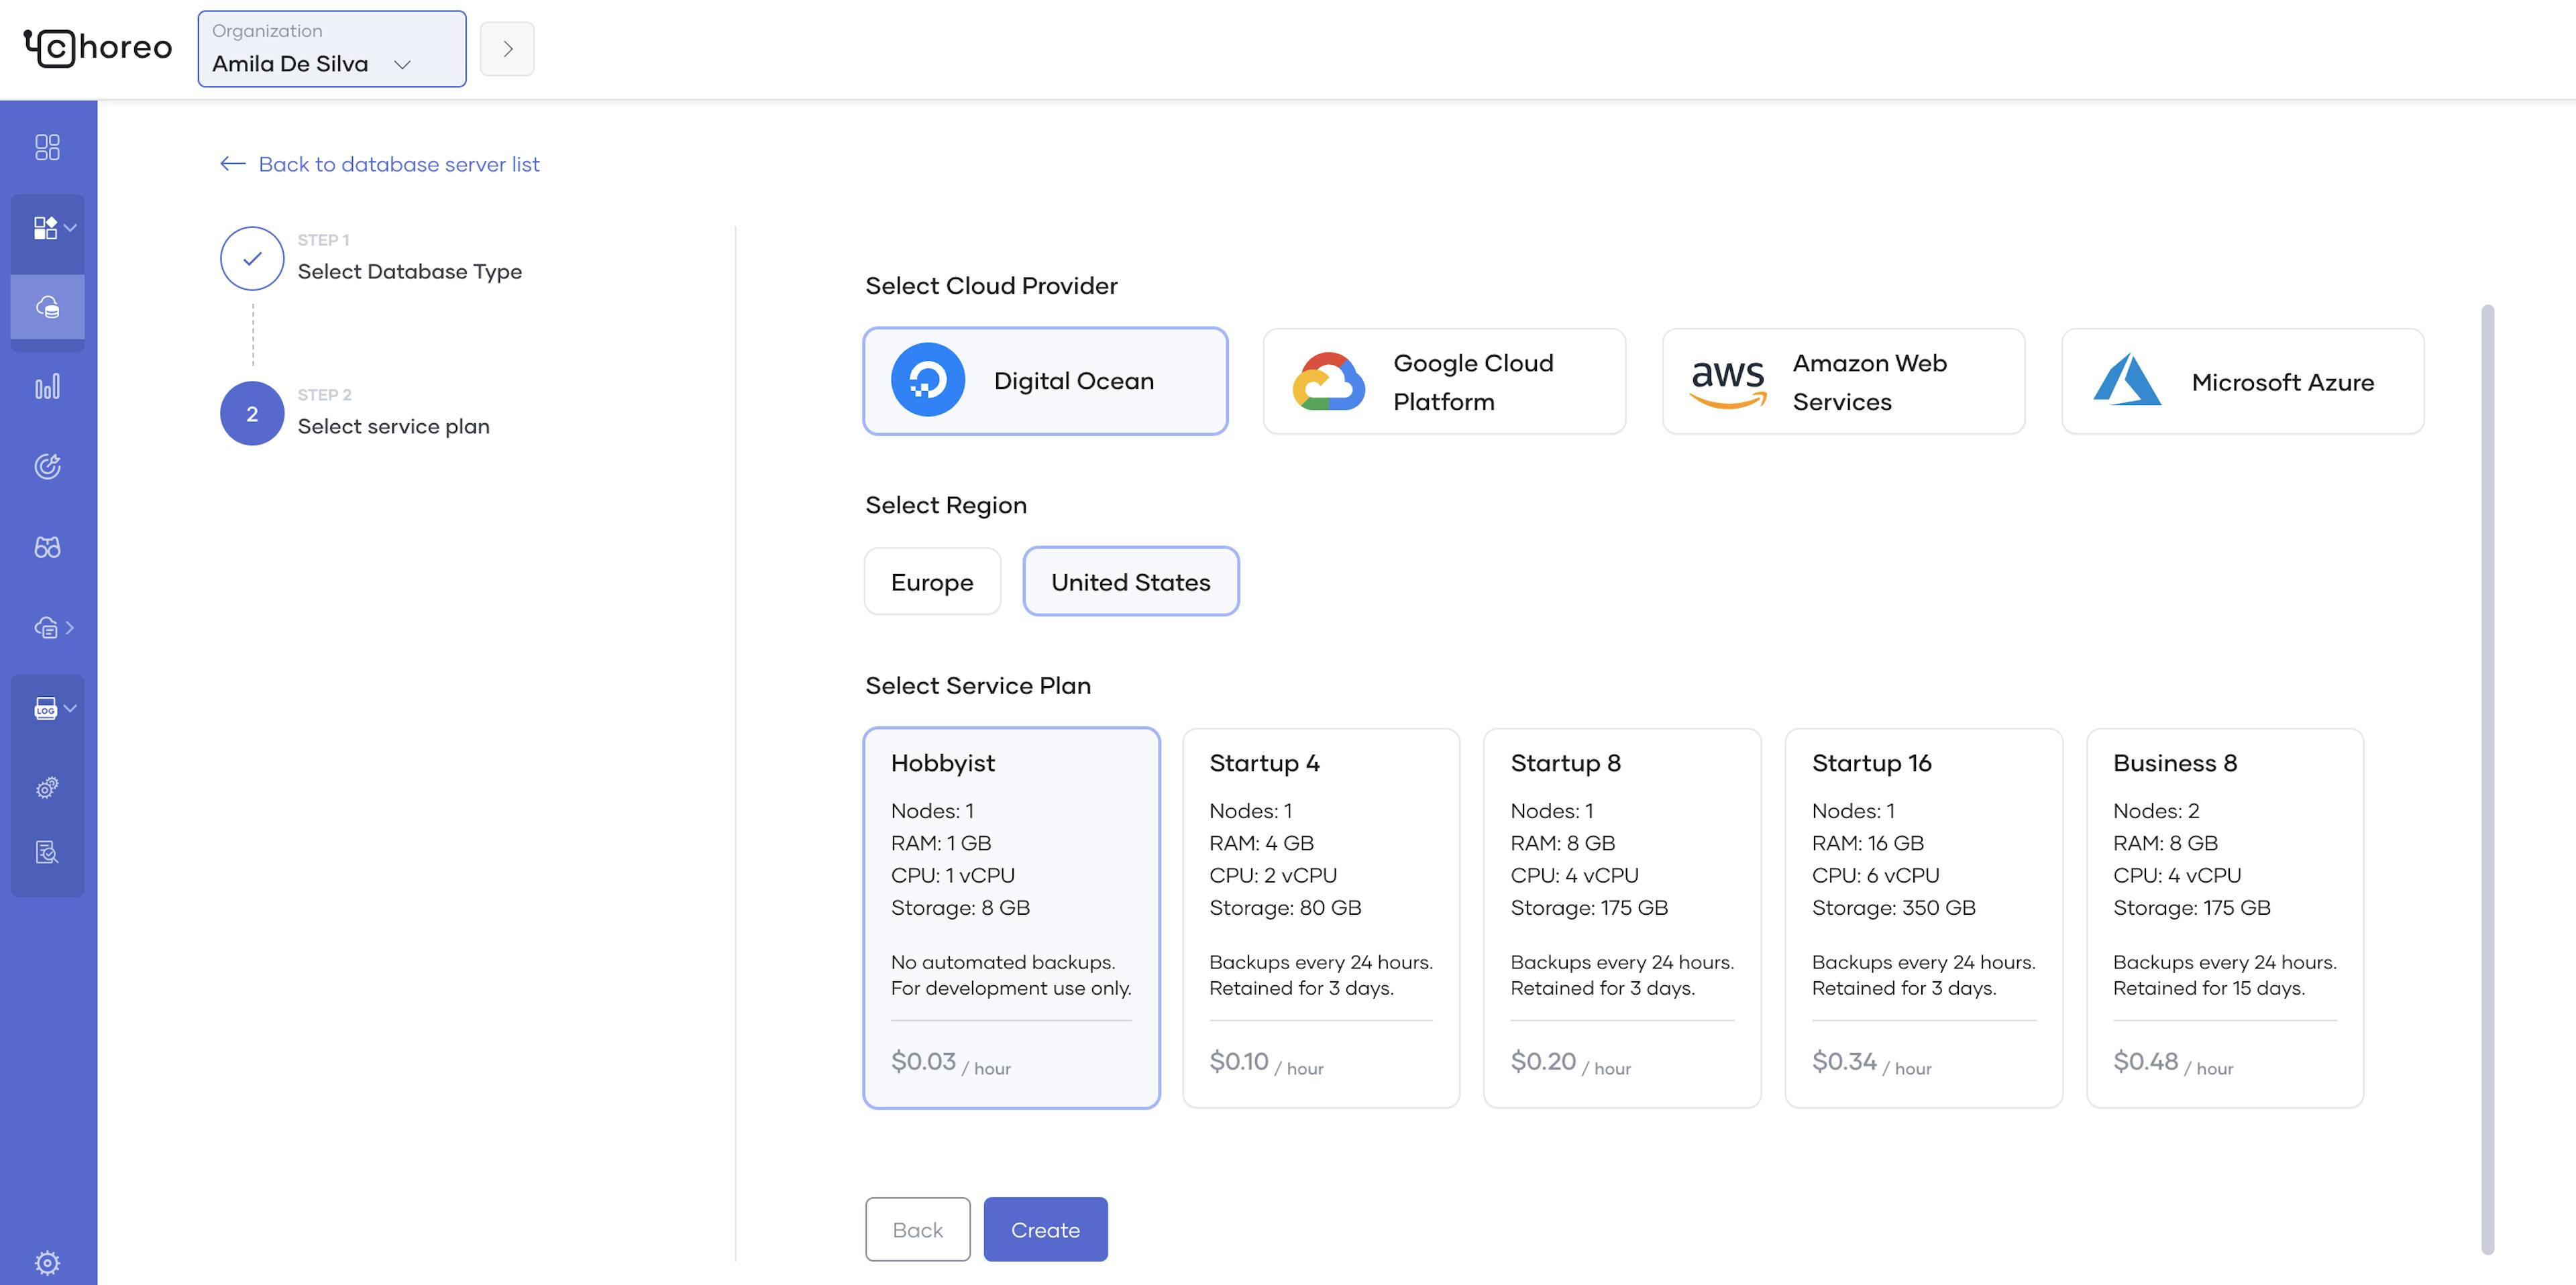Click the $0.20 / hour price

(x=1570, y=1062)
